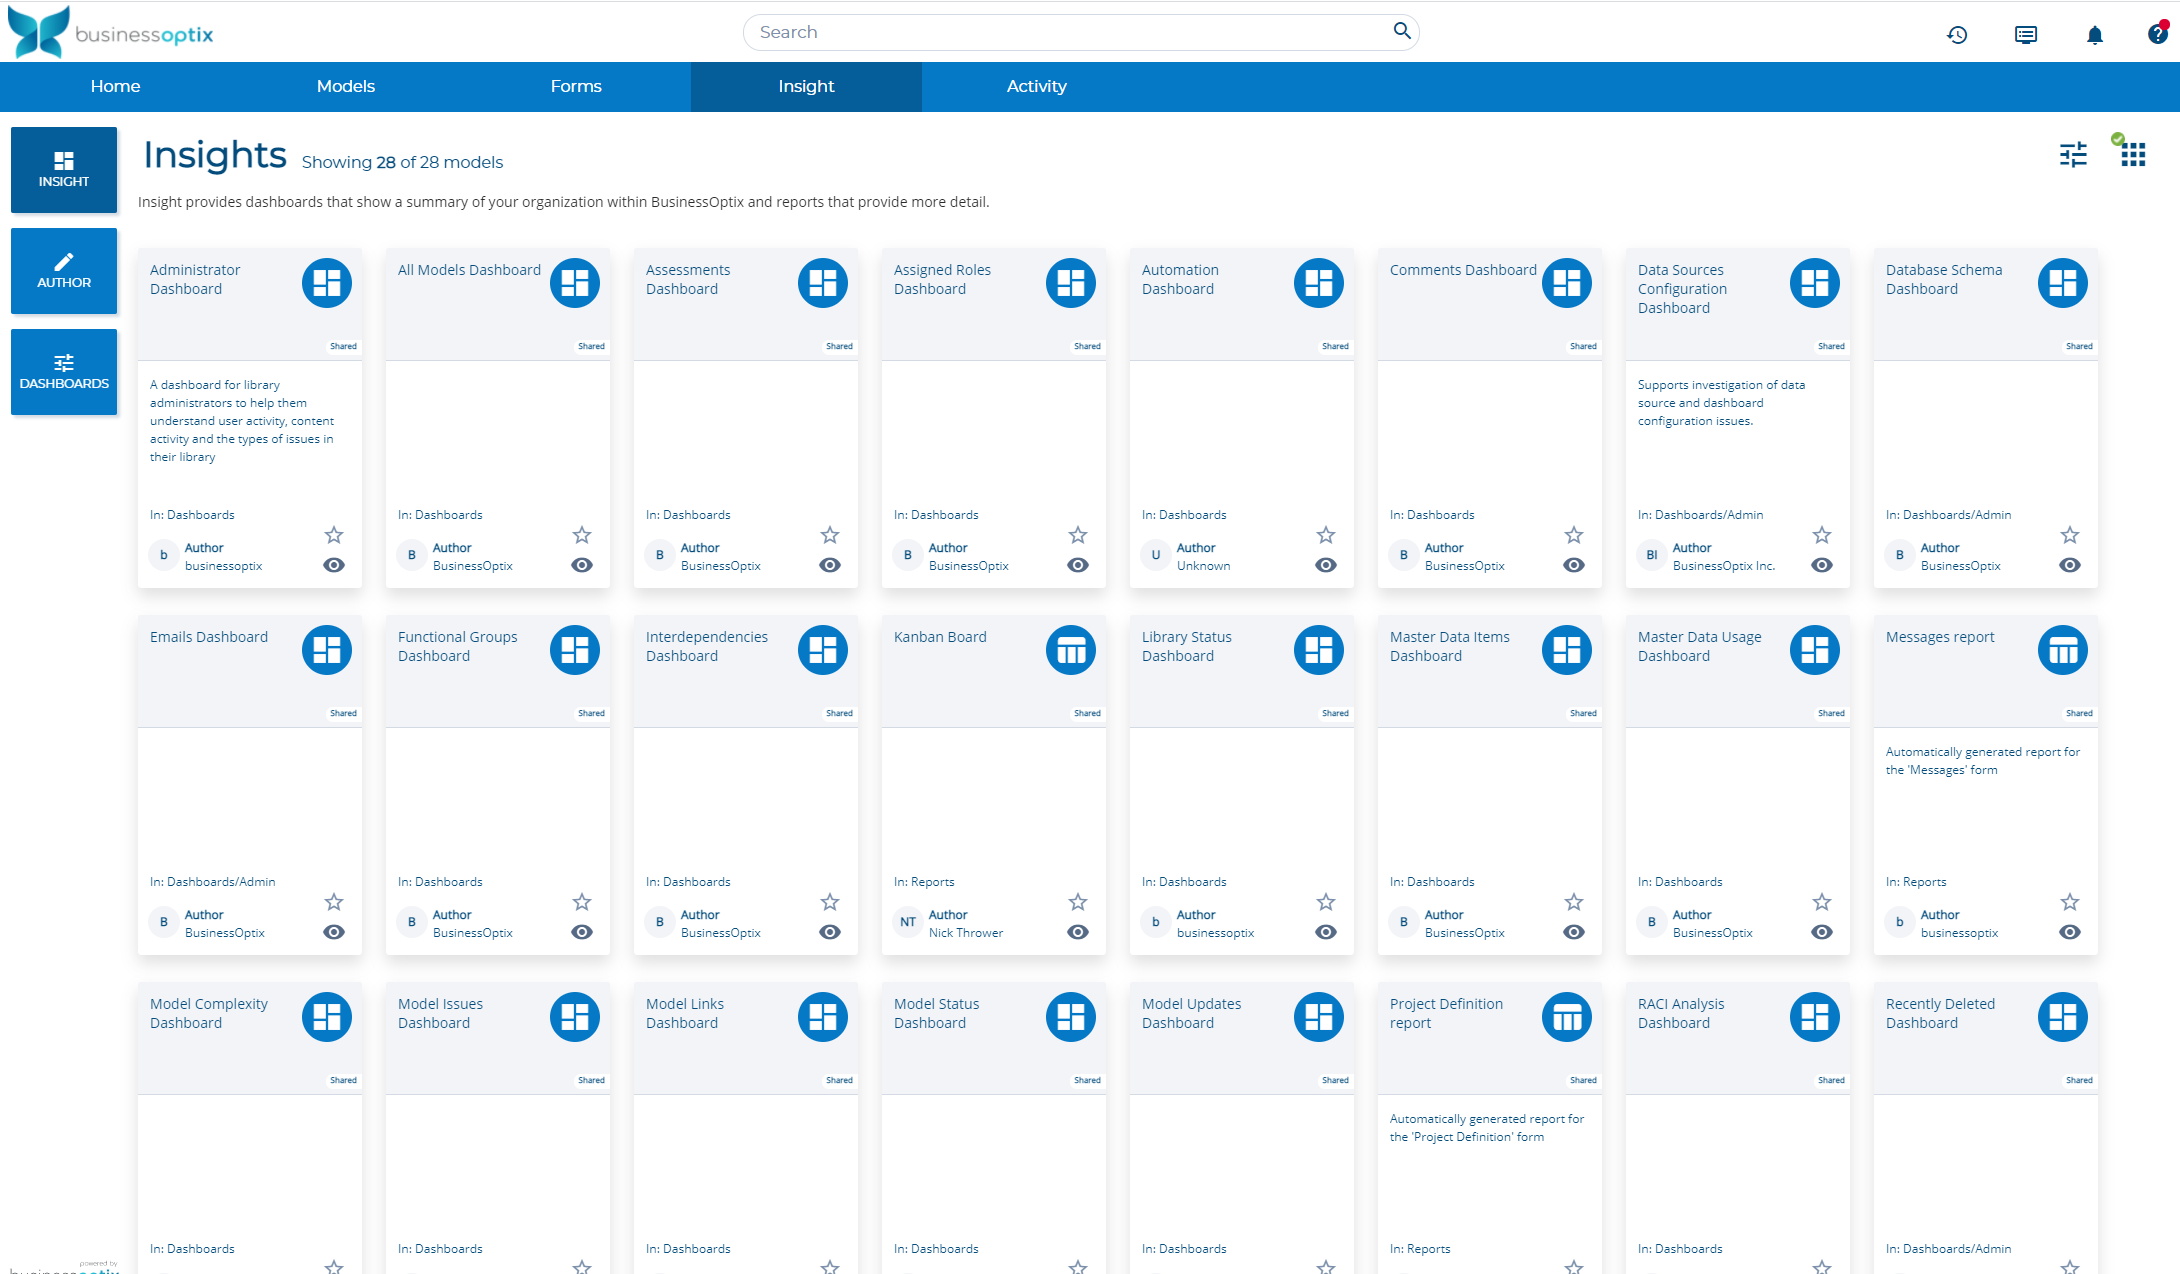This screenshot has height=1274, width=2180.
Task: Click 'In: Reports' on Messages report card
Action: coord(1916,882)
